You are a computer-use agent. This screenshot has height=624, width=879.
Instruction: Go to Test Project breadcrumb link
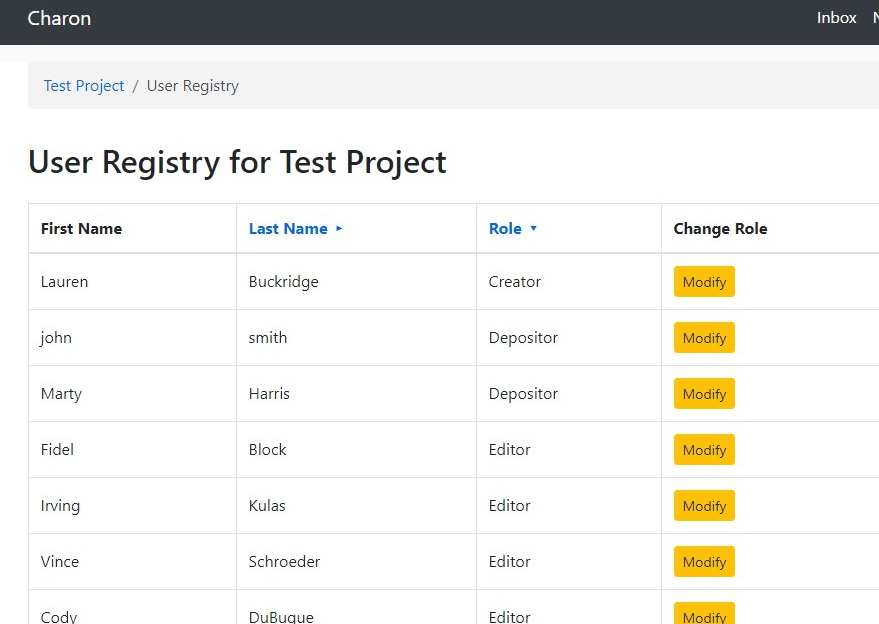click(x=84, y=86)
